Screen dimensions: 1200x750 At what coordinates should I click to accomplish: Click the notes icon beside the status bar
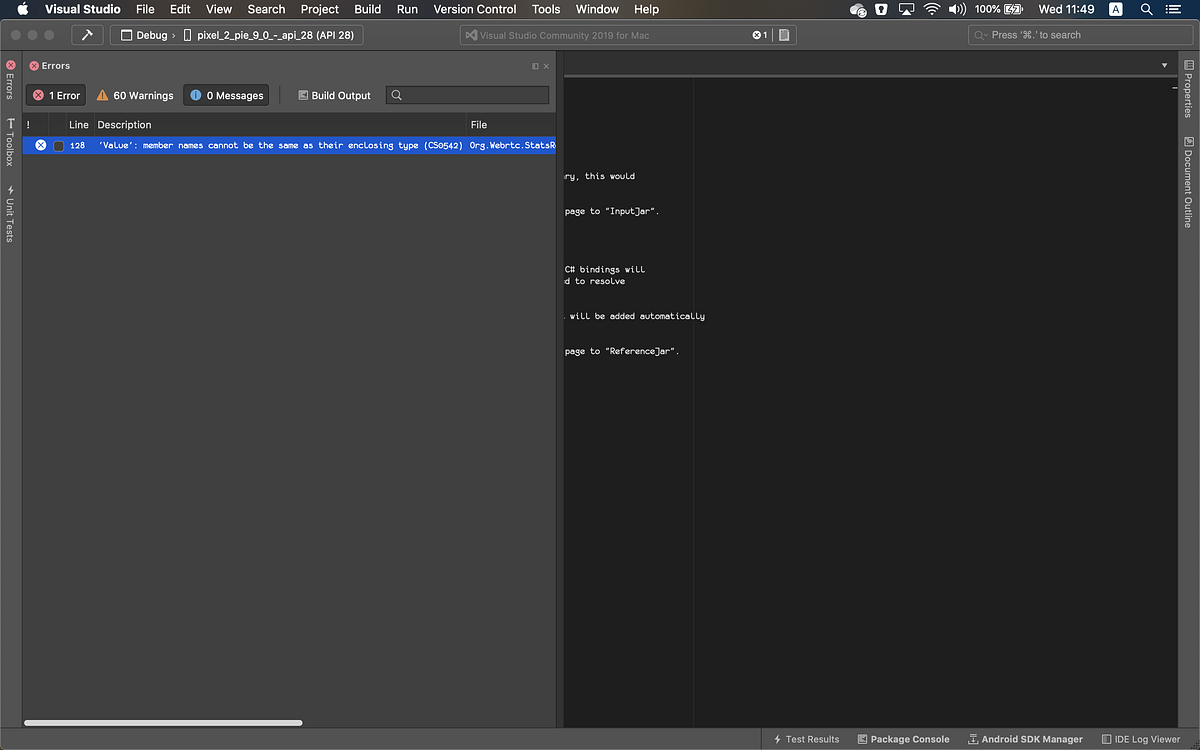pos(785,35)
